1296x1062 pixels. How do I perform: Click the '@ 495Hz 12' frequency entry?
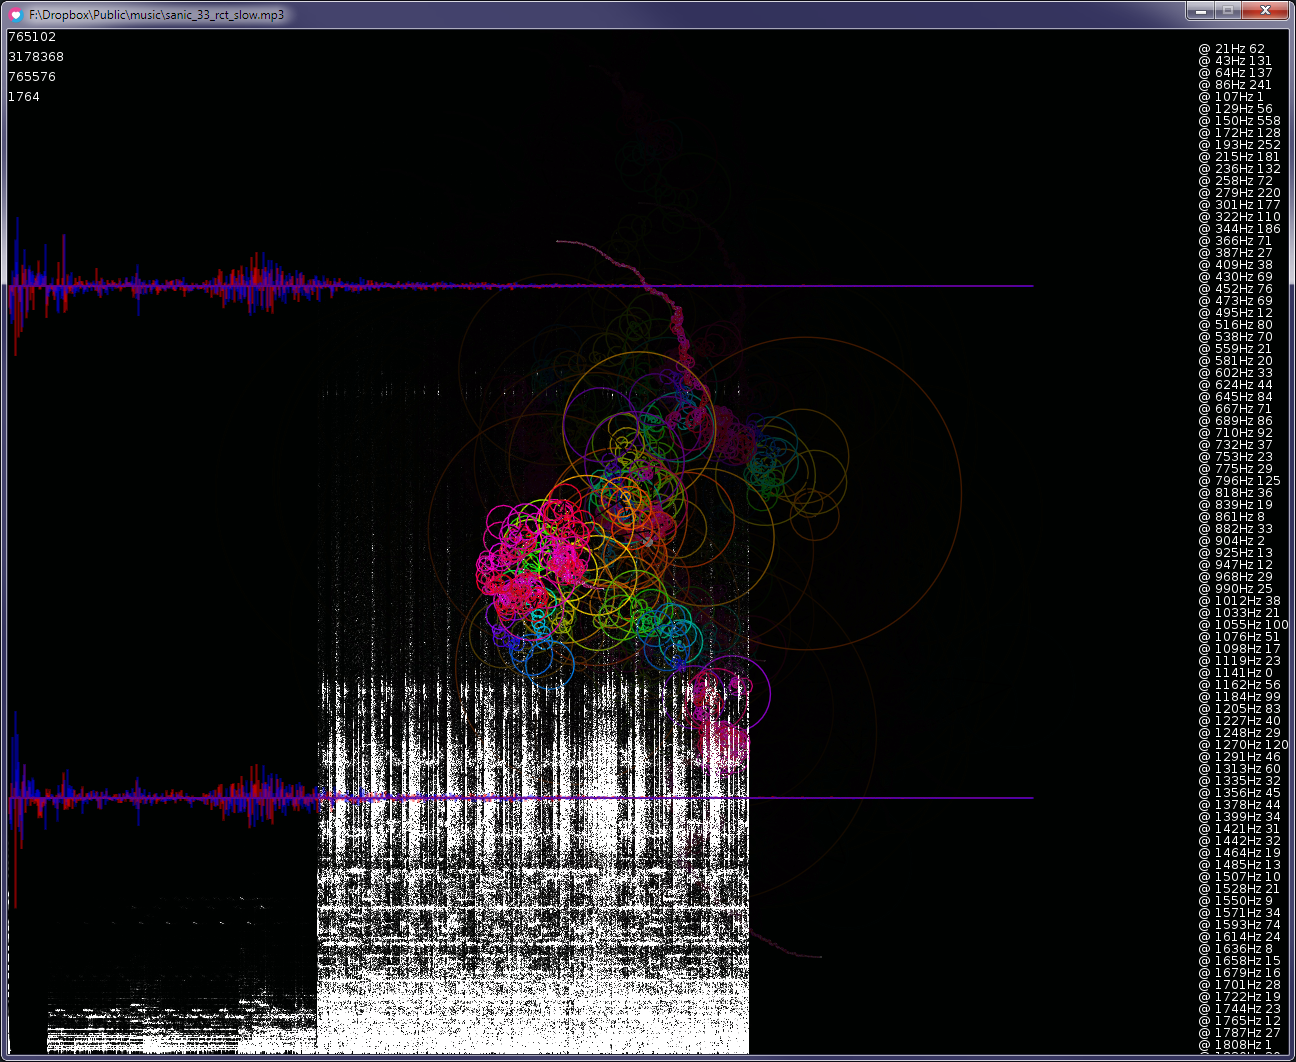pos(1236,313)
